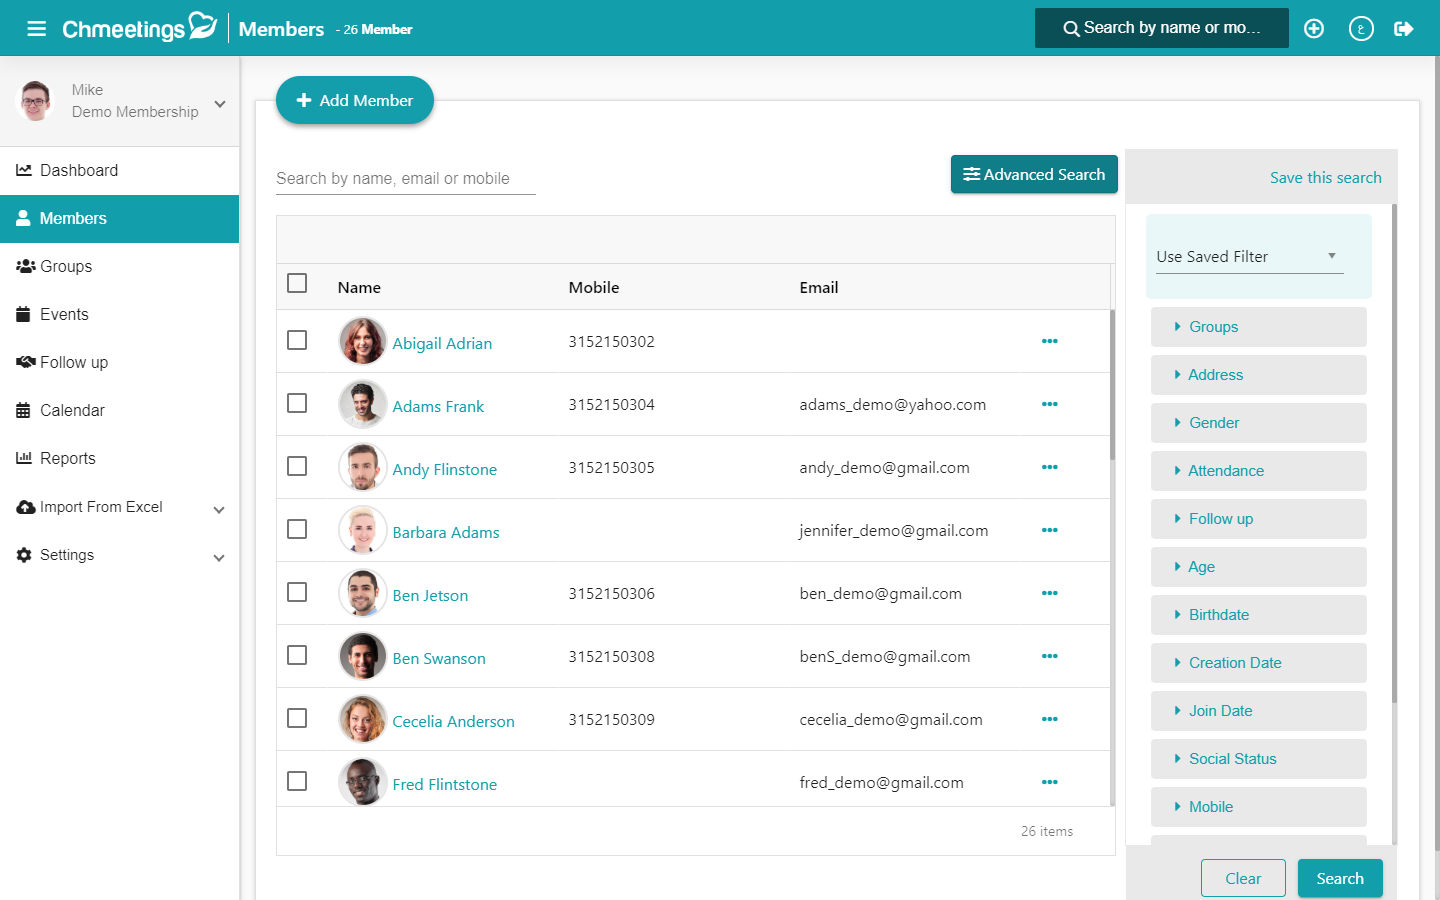Check the box for Andy Flinstone
Viewport: 1440px width, 900px height.
[x=297, y=466]
